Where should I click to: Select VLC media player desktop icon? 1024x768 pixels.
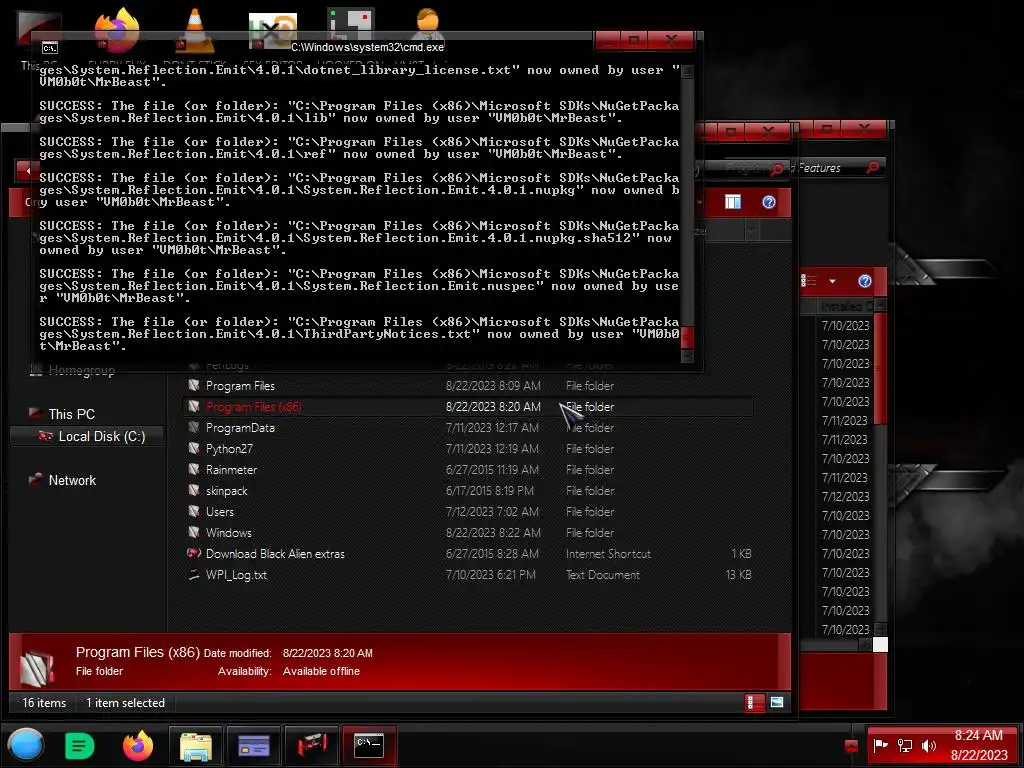tap(195, 29)
